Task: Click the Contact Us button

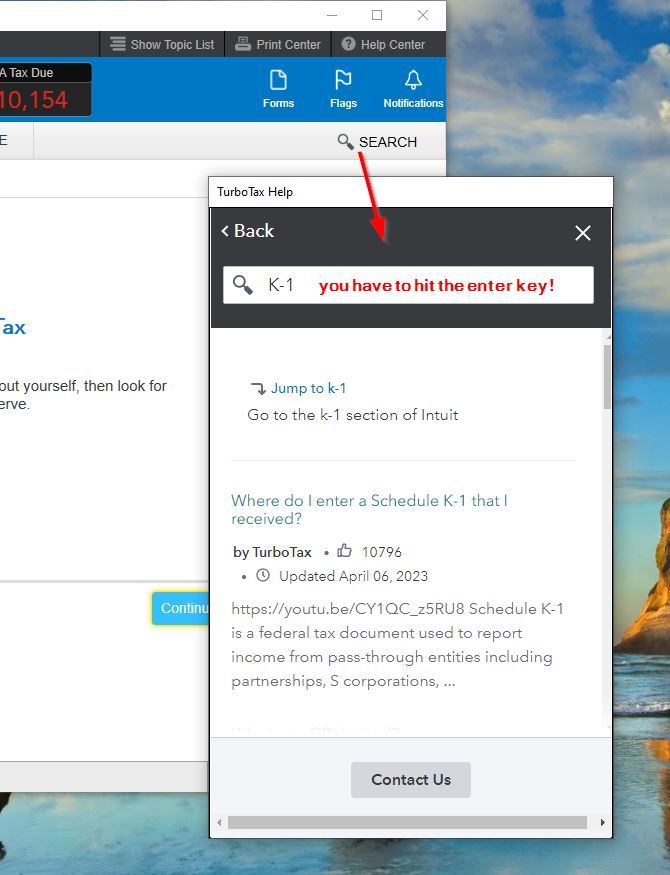Action: pyautogui.click(x=411, y=780)
